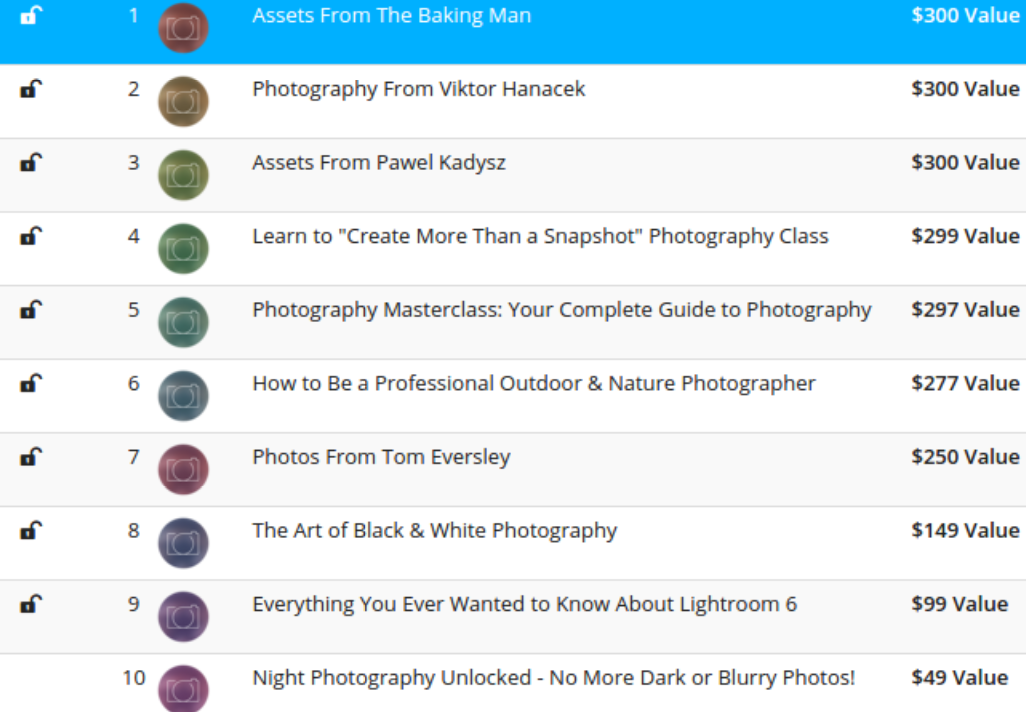Click the unlock icon beside Lightroom 6 row
The image size is (1026, 712).
[x=32, y=605]
